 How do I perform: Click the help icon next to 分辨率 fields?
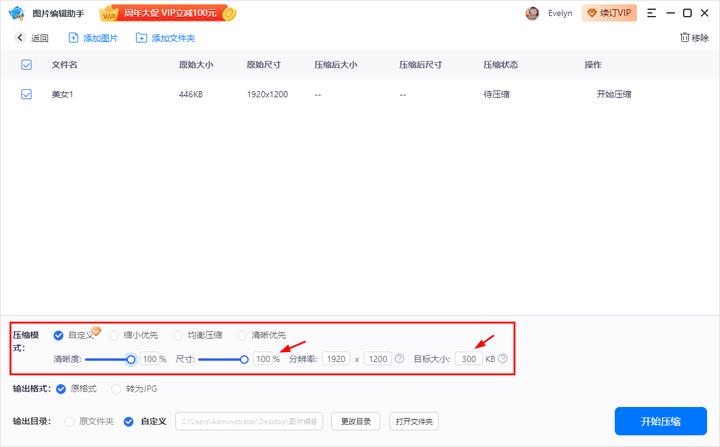(399, 358)
